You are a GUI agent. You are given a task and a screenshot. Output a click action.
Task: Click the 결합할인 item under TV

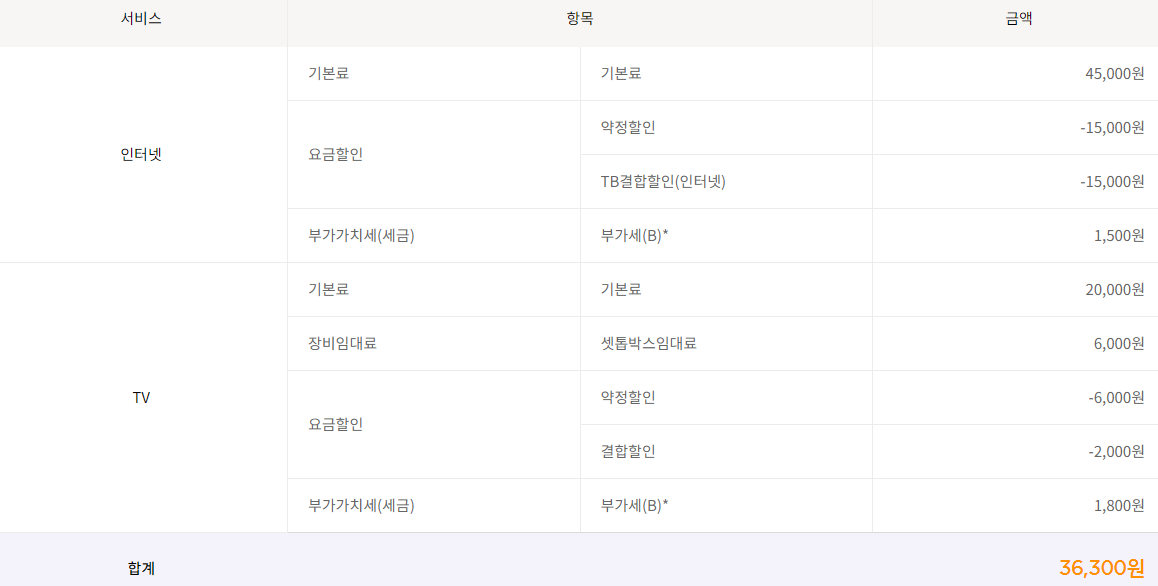(628, 452)
